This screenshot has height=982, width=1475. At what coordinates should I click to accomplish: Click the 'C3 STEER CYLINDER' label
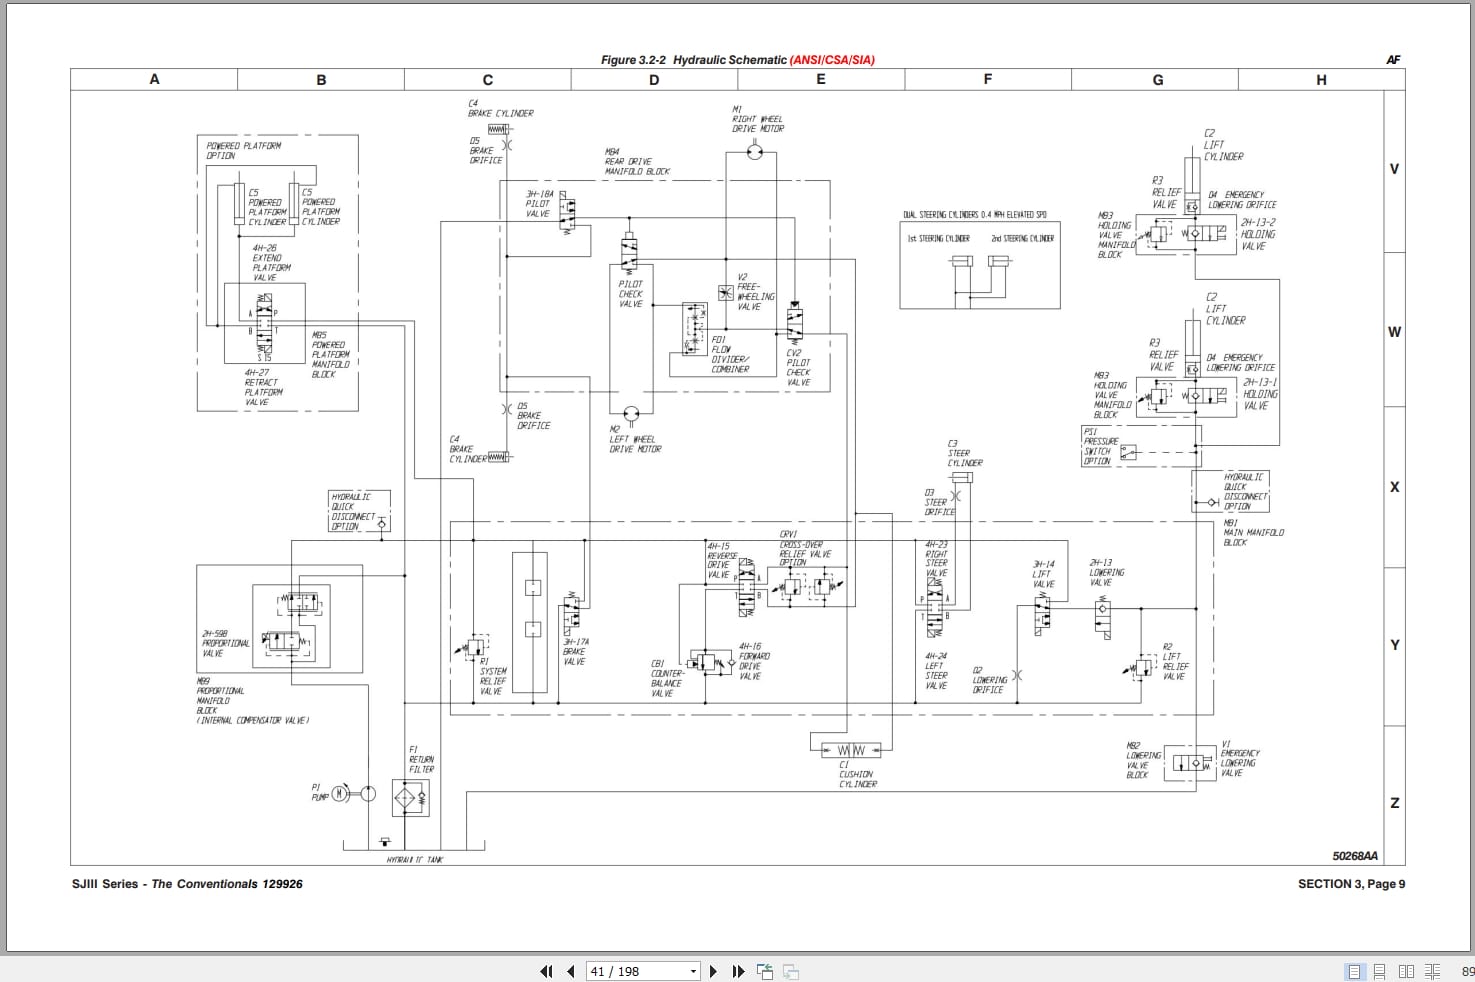[965, 453]
